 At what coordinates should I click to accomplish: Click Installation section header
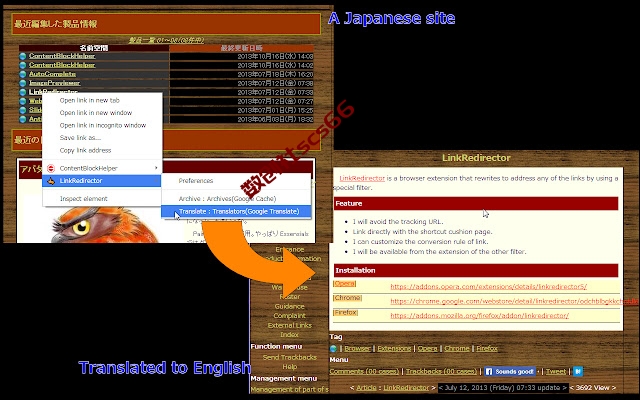(x=476, y=270)
